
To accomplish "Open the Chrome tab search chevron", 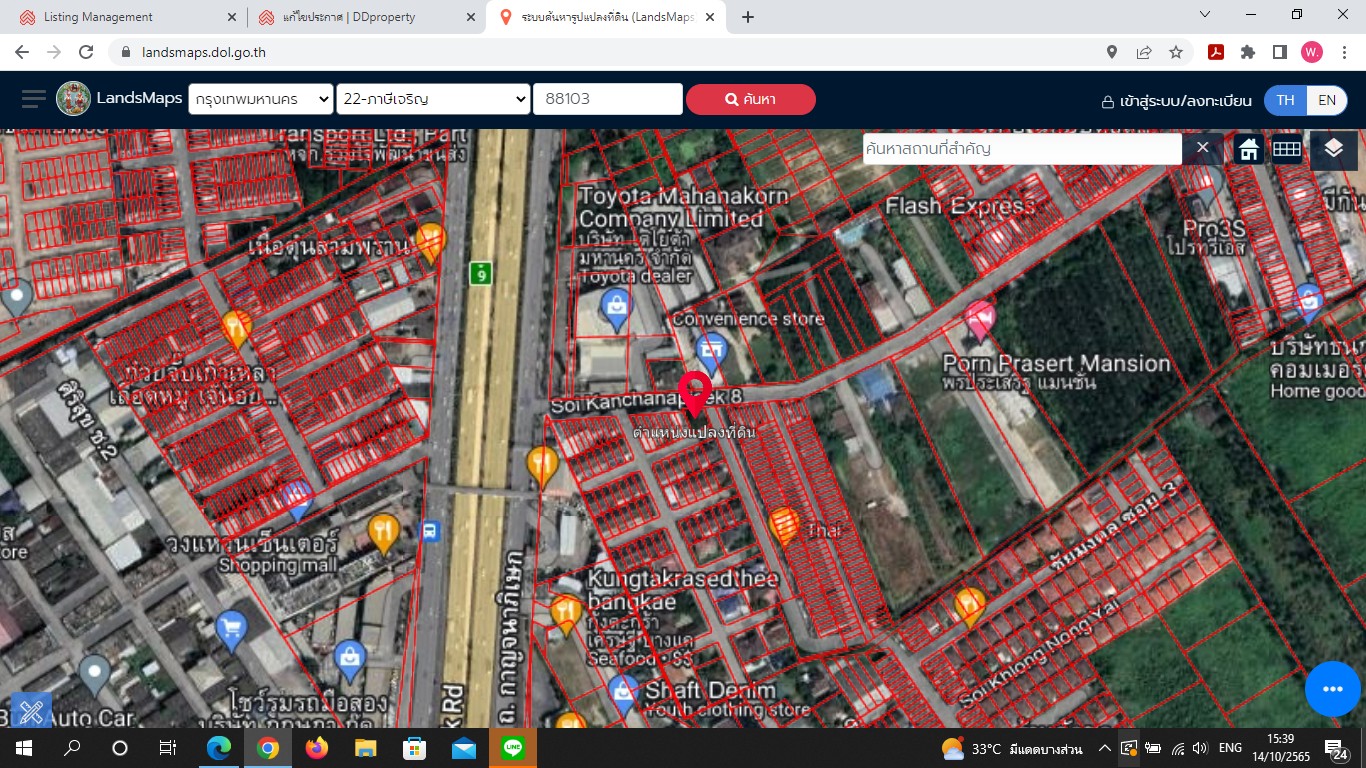I will 1205,15.
